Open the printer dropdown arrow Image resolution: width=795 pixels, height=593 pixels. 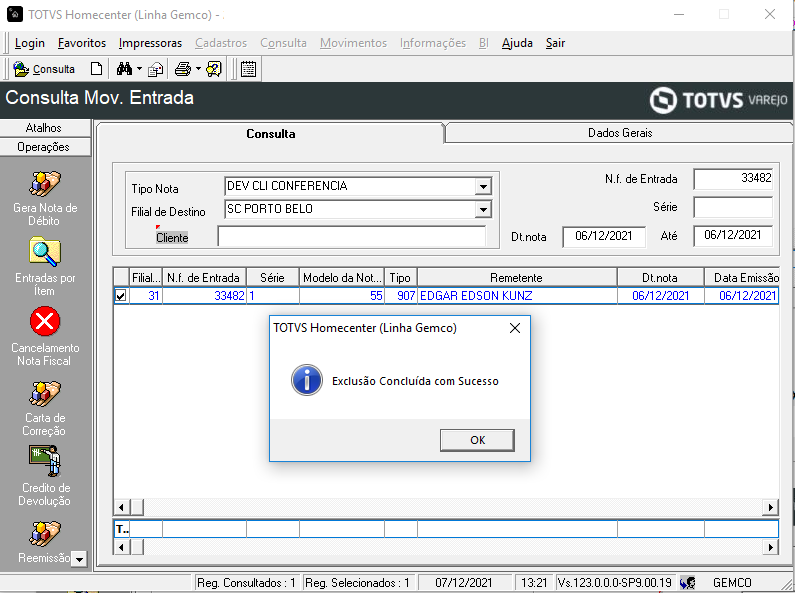pyautogui.click(x=198, y=69)
